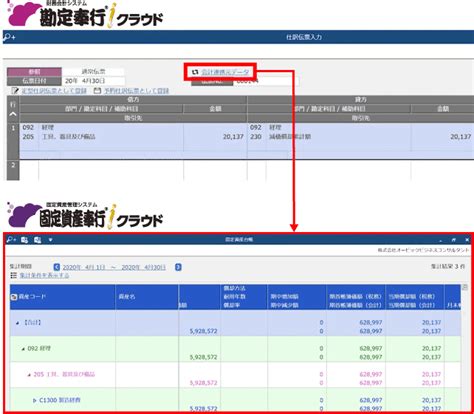Open the 会計連携元データ link
Viewport: 474px width, 414px height.
[x=225, y=72]
